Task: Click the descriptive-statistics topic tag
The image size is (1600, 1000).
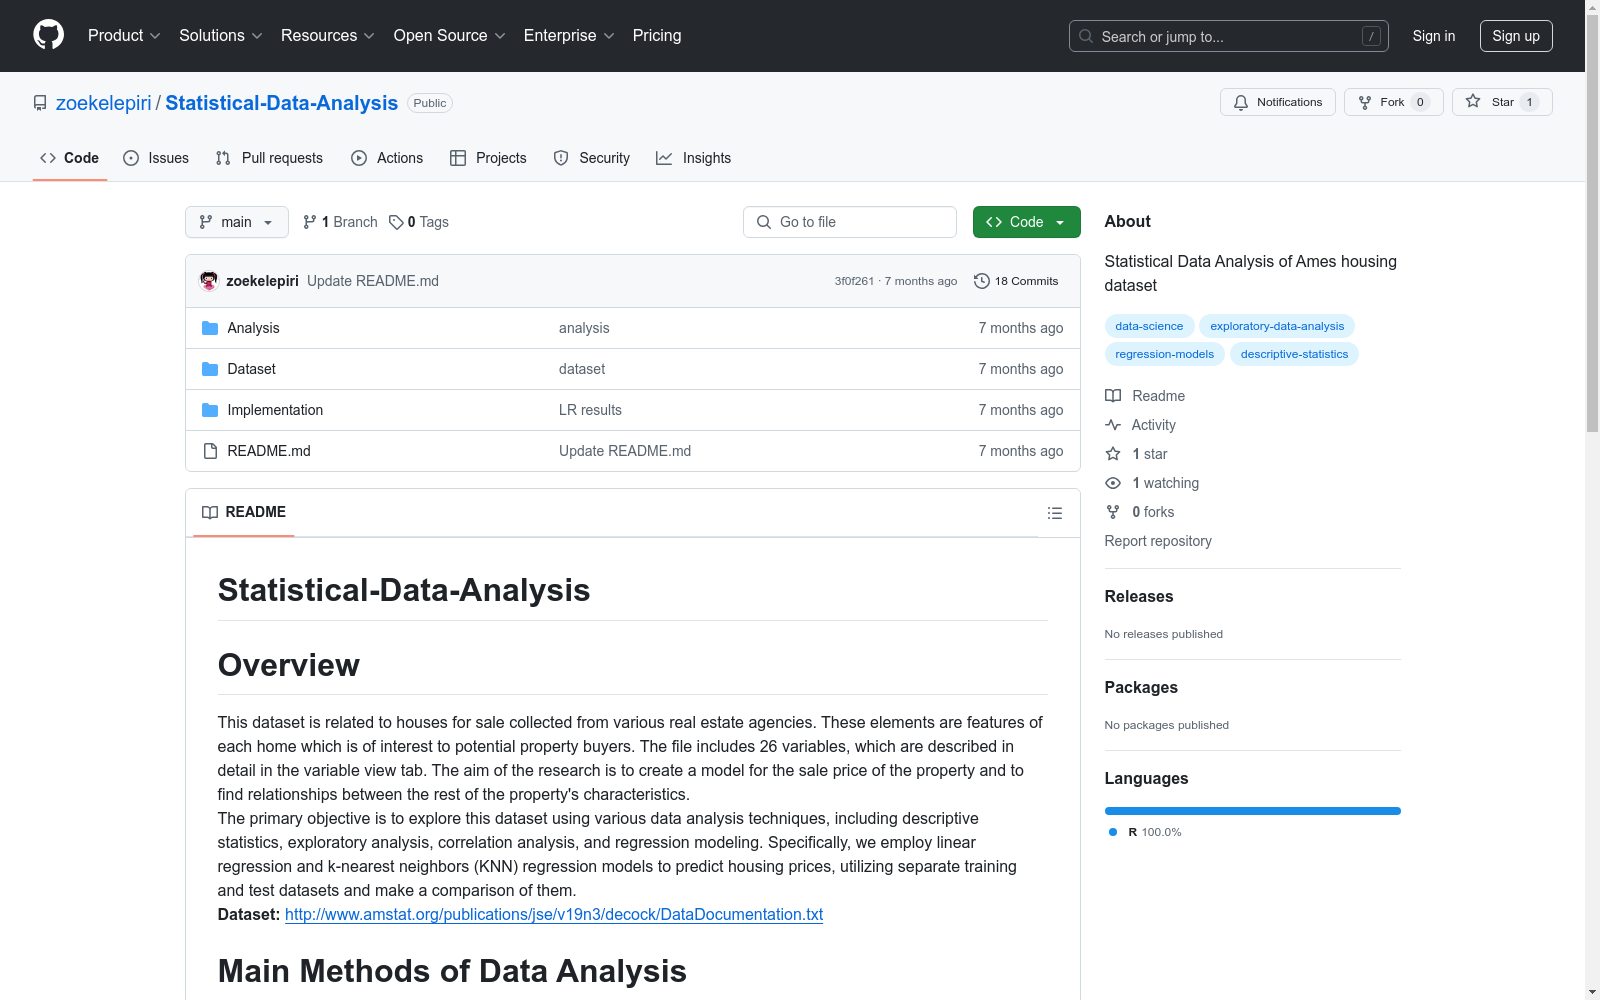Action: [x=1294, y=354]
